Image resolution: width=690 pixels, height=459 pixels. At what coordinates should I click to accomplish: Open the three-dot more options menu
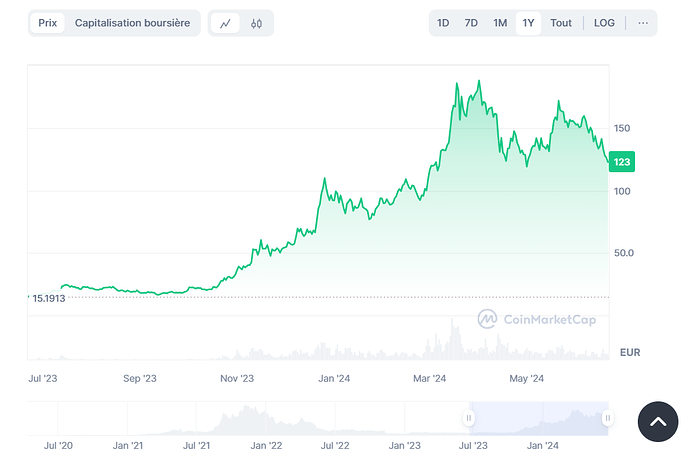click(x=643, y=23)
